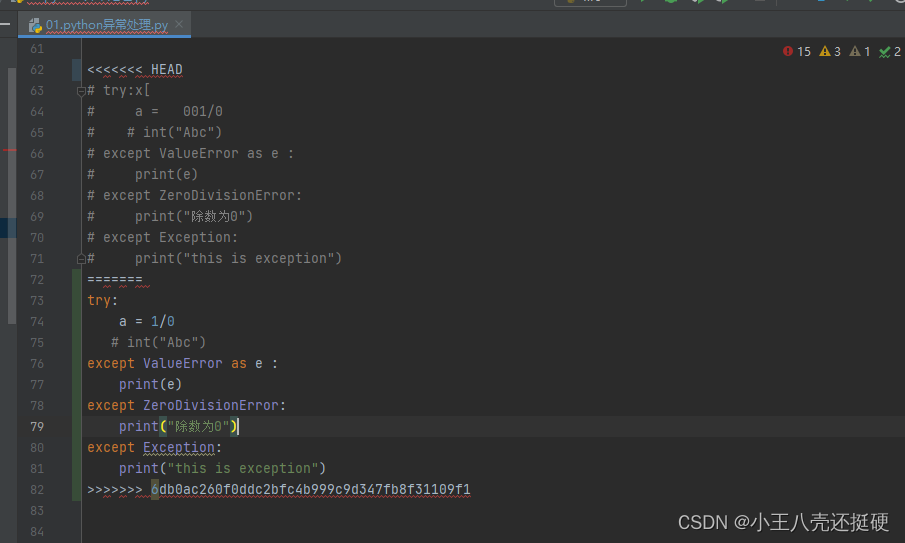The height and width of the screenshot is (543, 905).
Task: Hide the tool window with the minus icon
Action: click(x=6, y=24)
